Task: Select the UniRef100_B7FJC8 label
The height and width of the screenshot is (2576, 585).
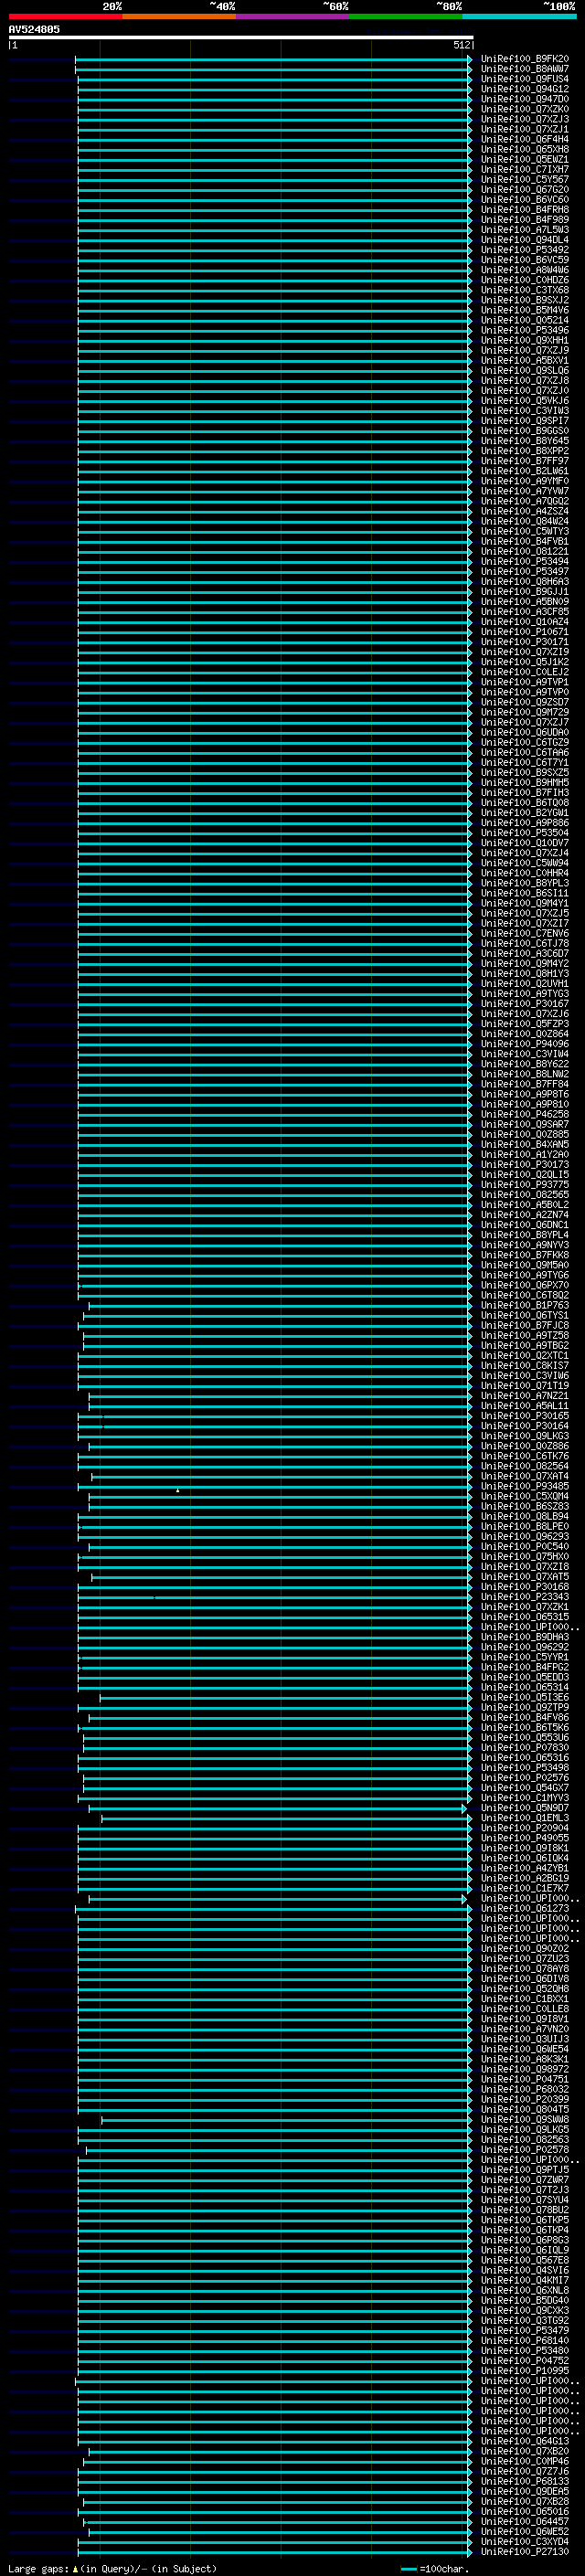Action: coord(524,1325)
